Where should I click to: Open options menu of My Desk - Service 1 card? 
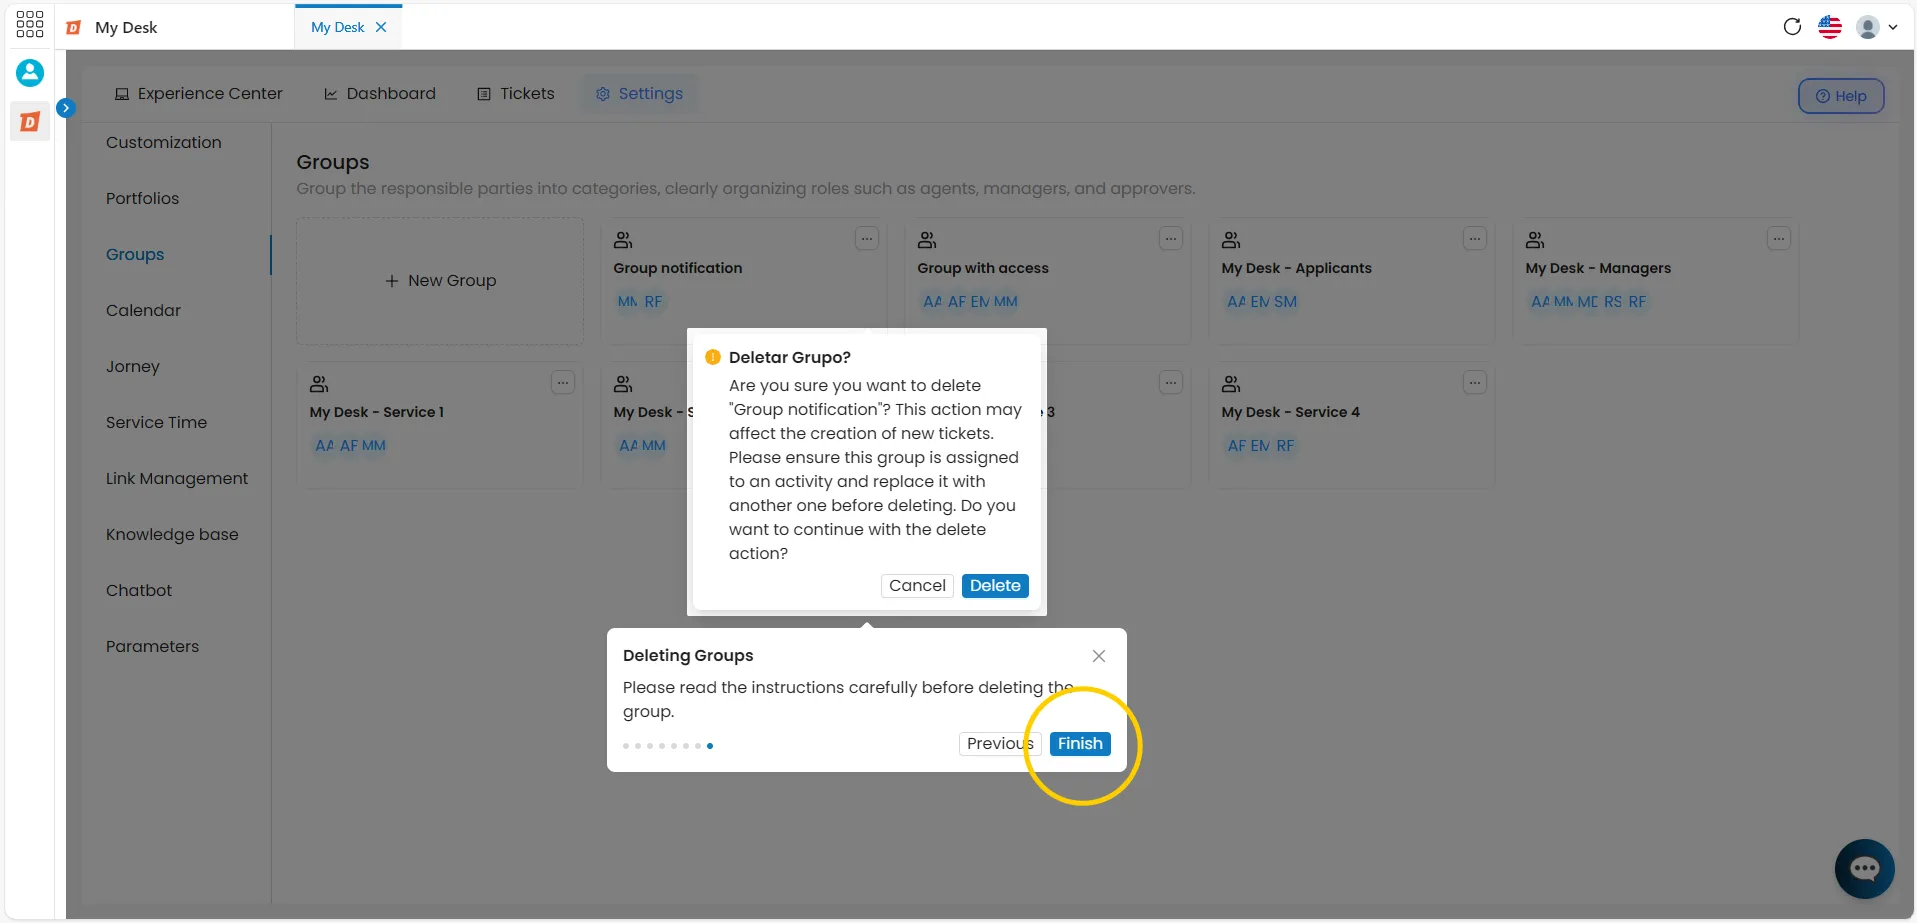563,383
